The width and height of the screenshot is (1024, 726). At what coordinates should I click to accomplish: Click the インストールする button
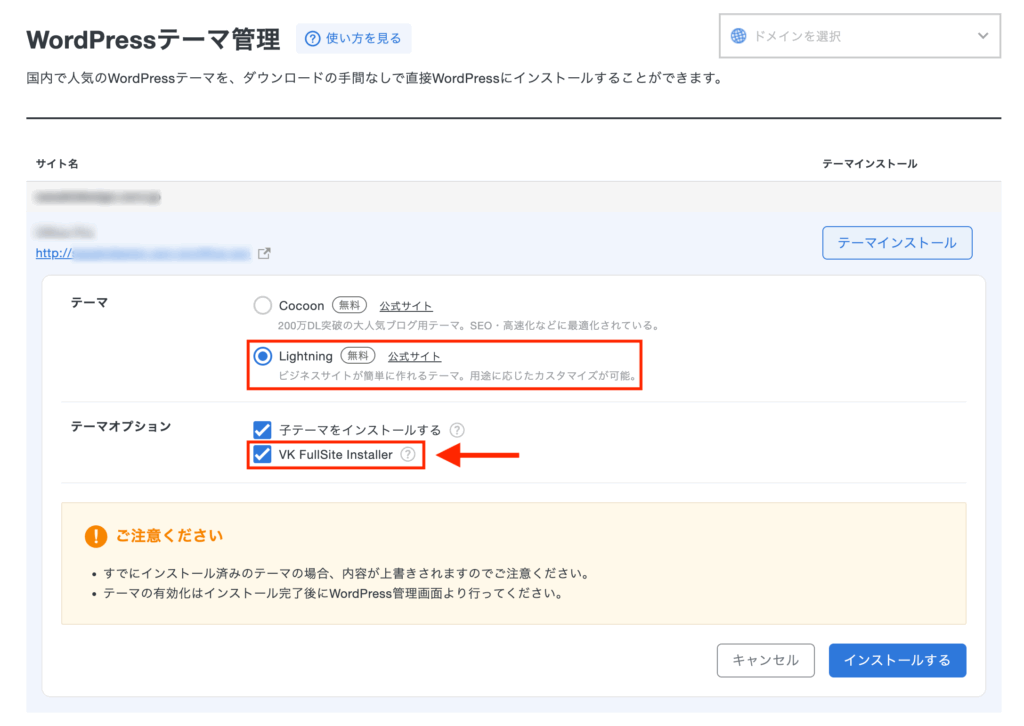(x=897, y=660)
